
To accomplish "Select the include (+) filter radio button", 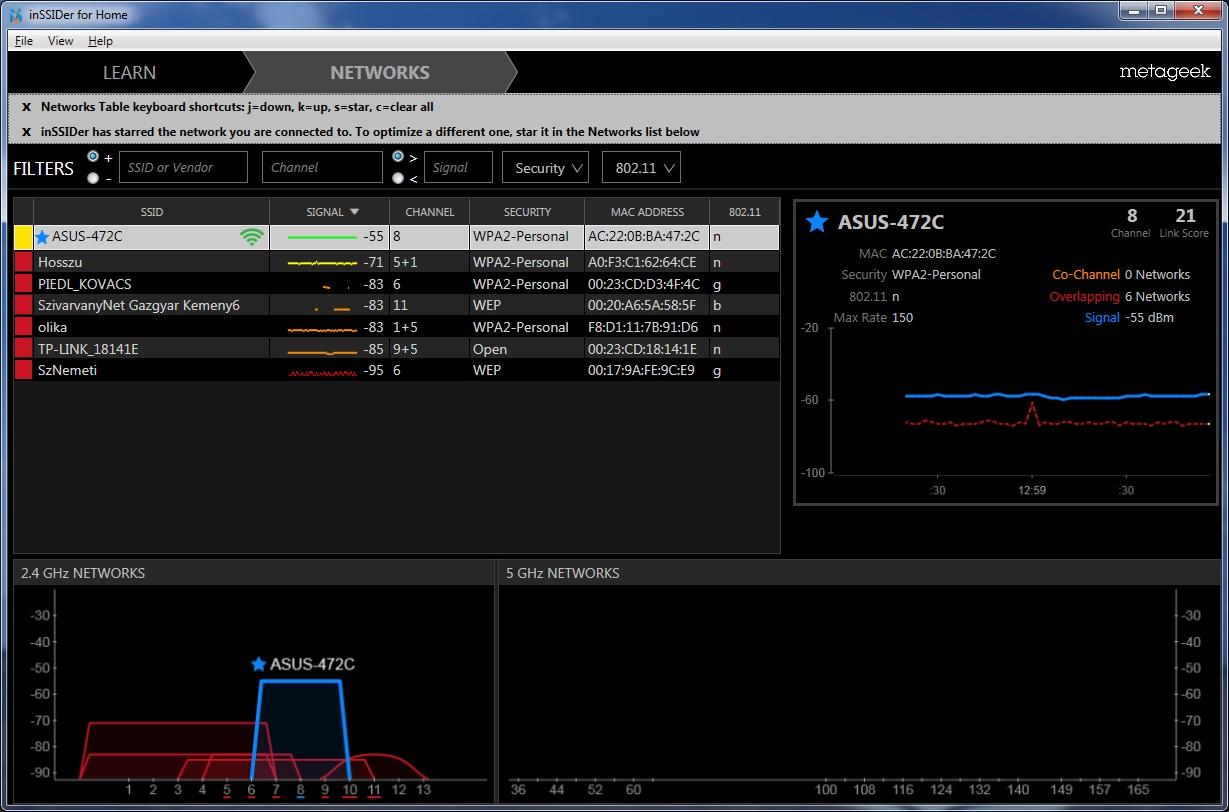I will click(x=93, y=157).
